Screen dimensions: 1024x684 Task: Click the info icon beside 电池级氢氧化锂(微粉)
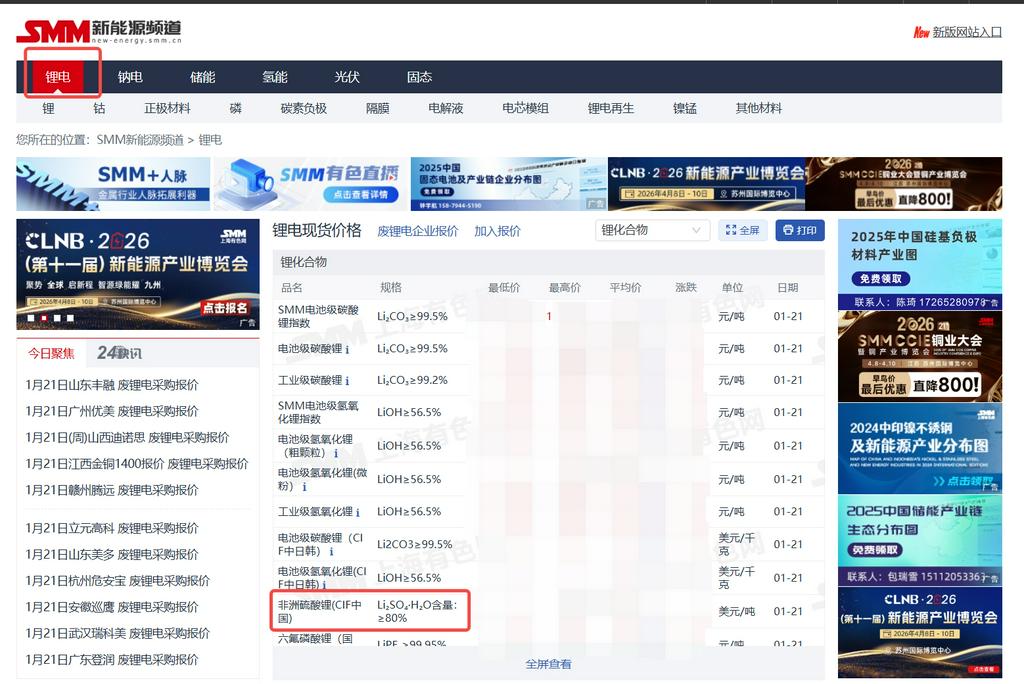[304, 487]
